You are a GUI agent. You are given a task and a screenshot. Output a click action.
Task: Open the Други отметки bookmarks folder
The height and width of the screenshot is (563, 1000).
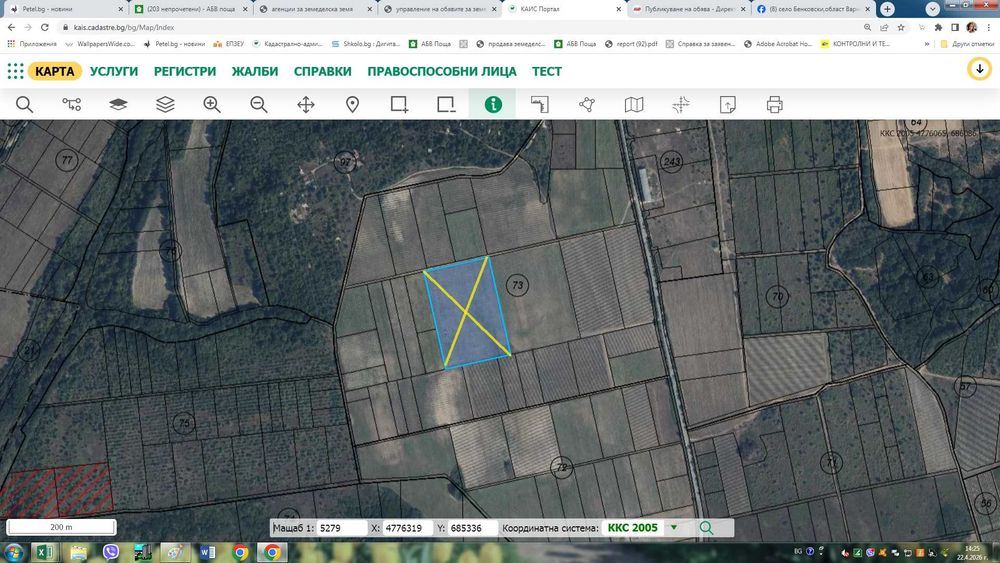point(967,44)
